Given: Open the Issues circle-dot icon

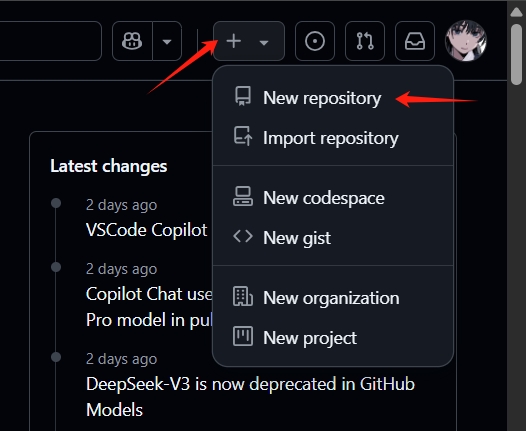Looking at the screenshot, I should pyautogui.click(x=315, y=41).
